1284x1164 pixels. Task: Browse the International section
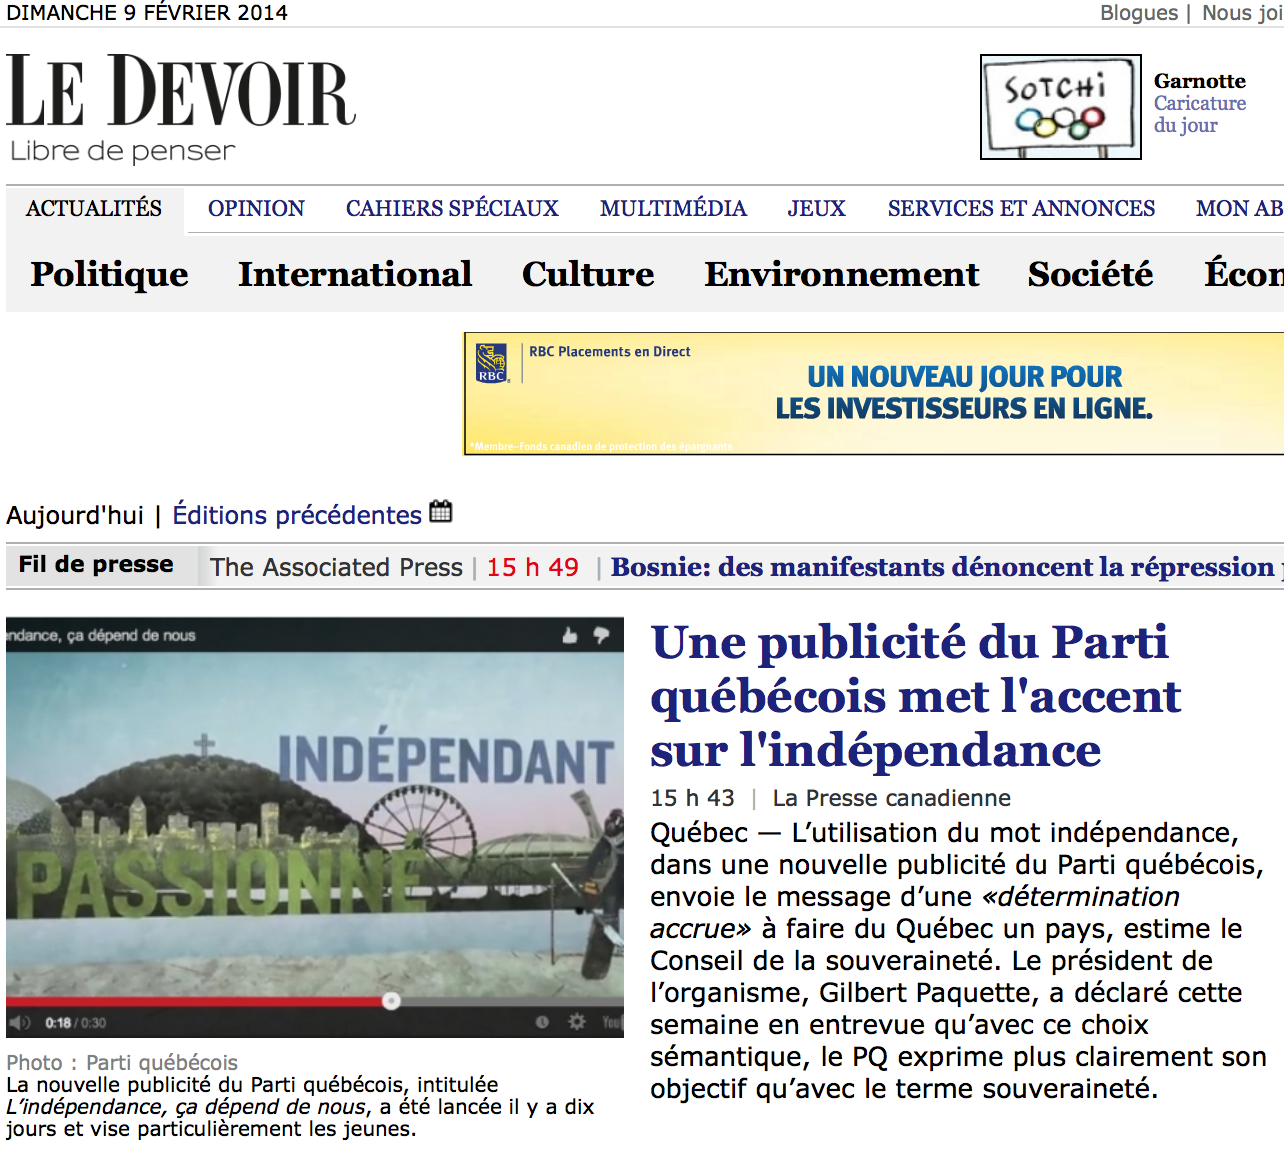coord(355,274)
